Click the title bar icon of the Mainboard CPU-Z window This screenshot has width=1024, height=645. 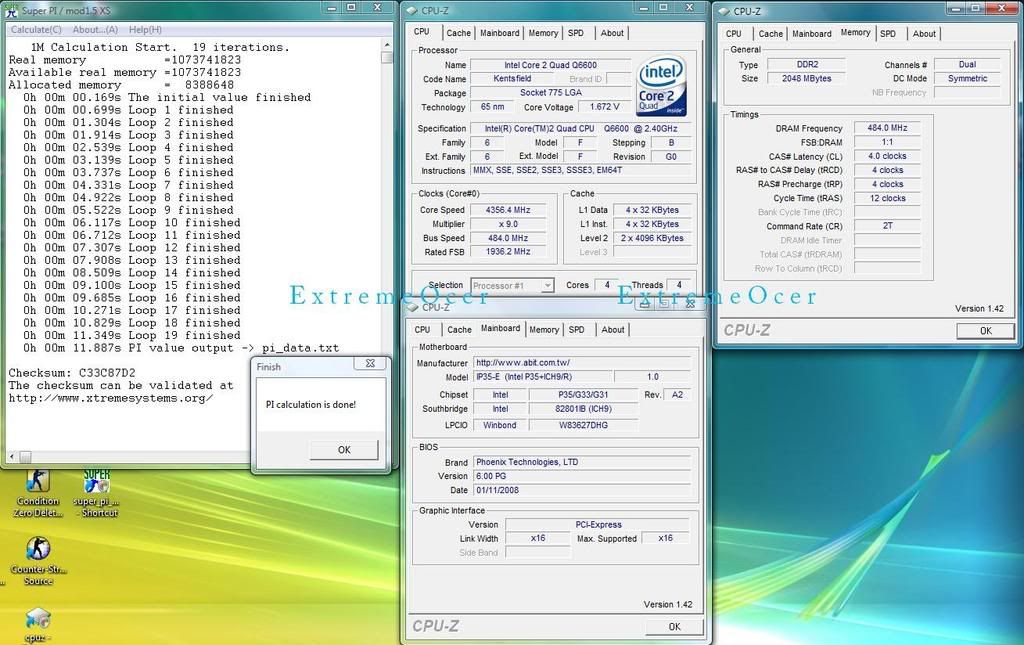pos(412,307)
